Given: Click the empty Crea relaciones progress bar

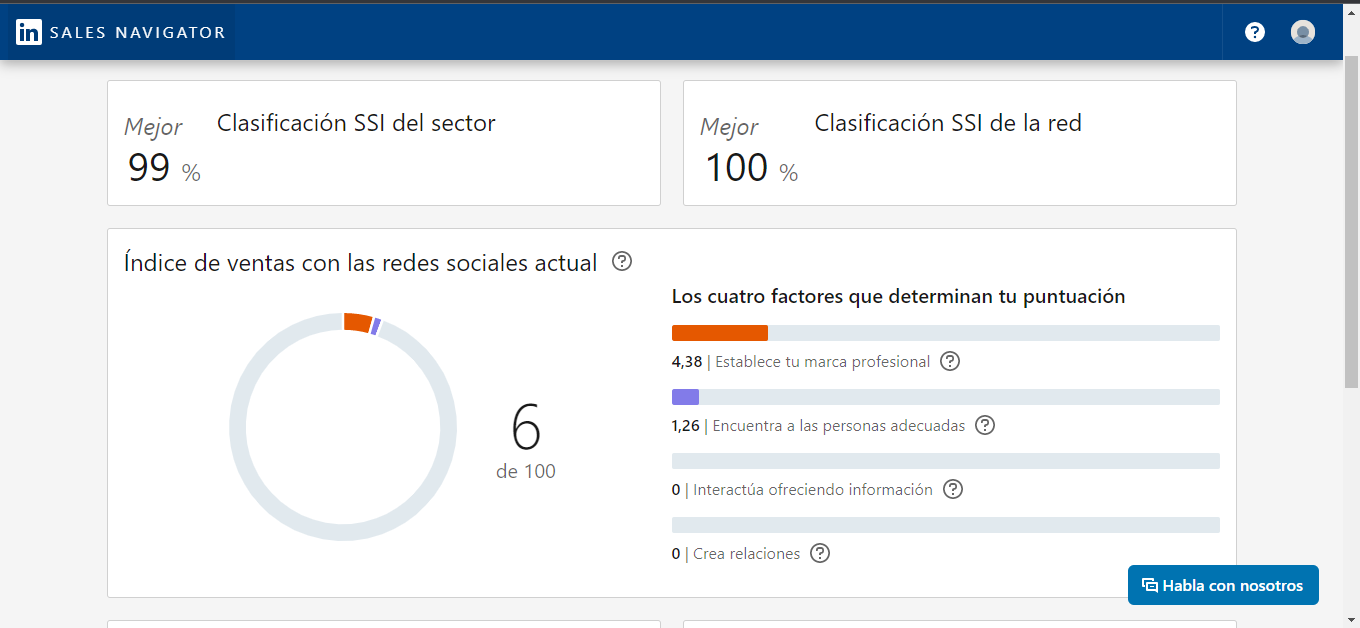Looking at the screenshot, I should [946, 525].
